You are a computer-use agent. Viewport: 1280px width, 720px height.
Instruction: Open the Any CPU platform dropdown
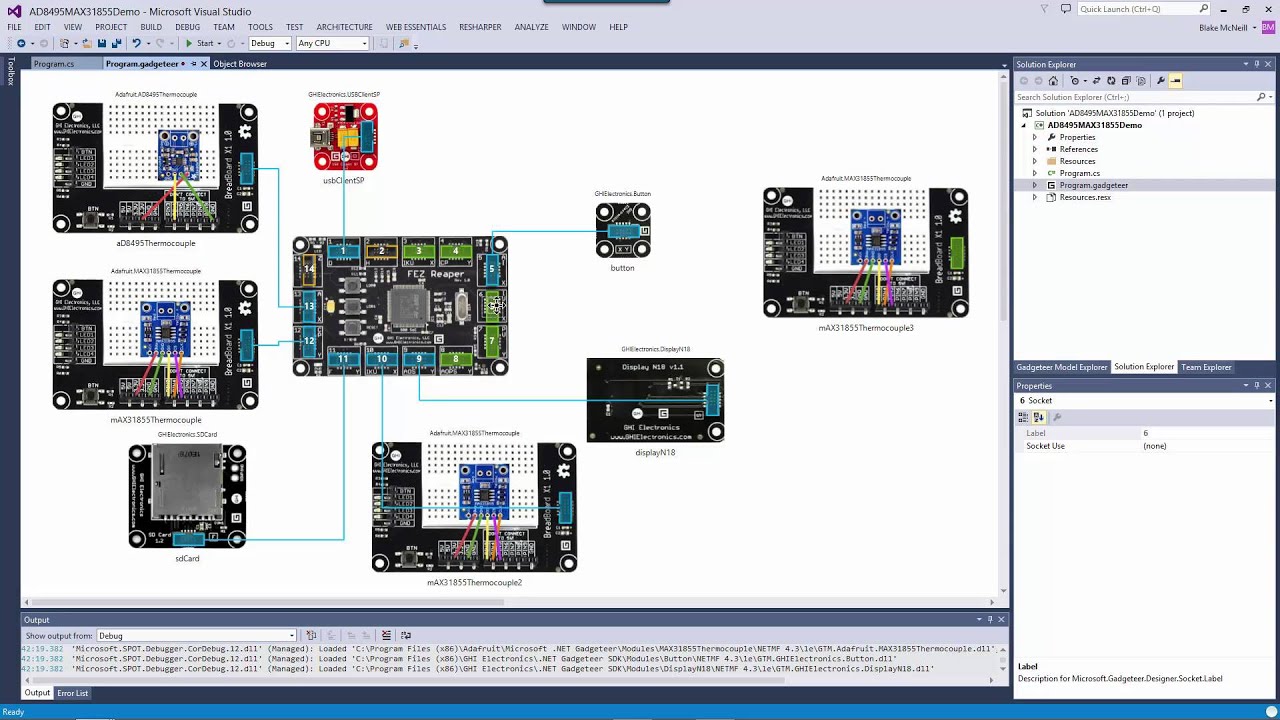332,43
